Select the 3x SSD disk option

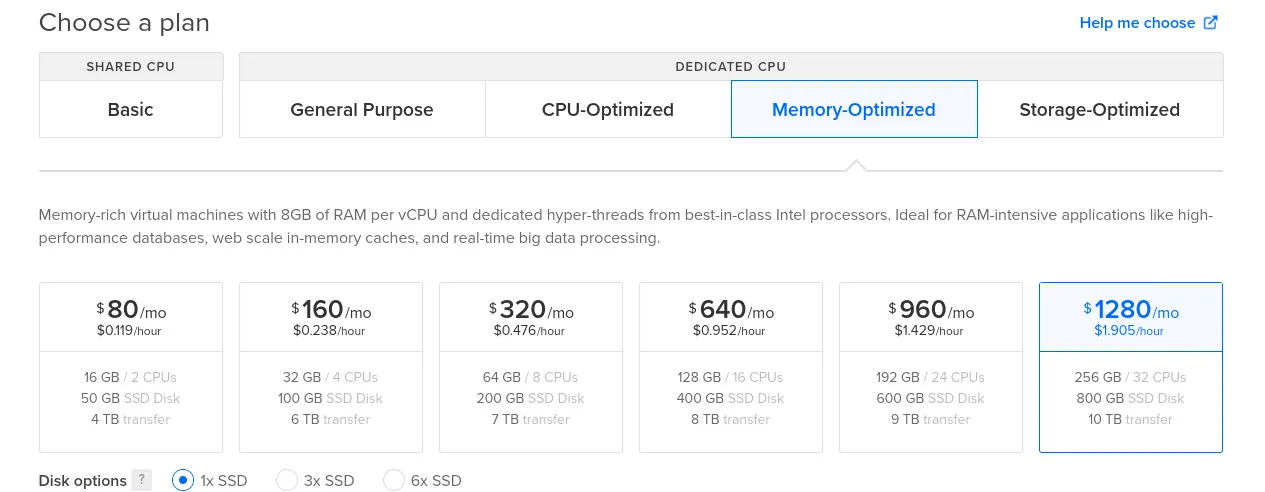click(287, 481)
